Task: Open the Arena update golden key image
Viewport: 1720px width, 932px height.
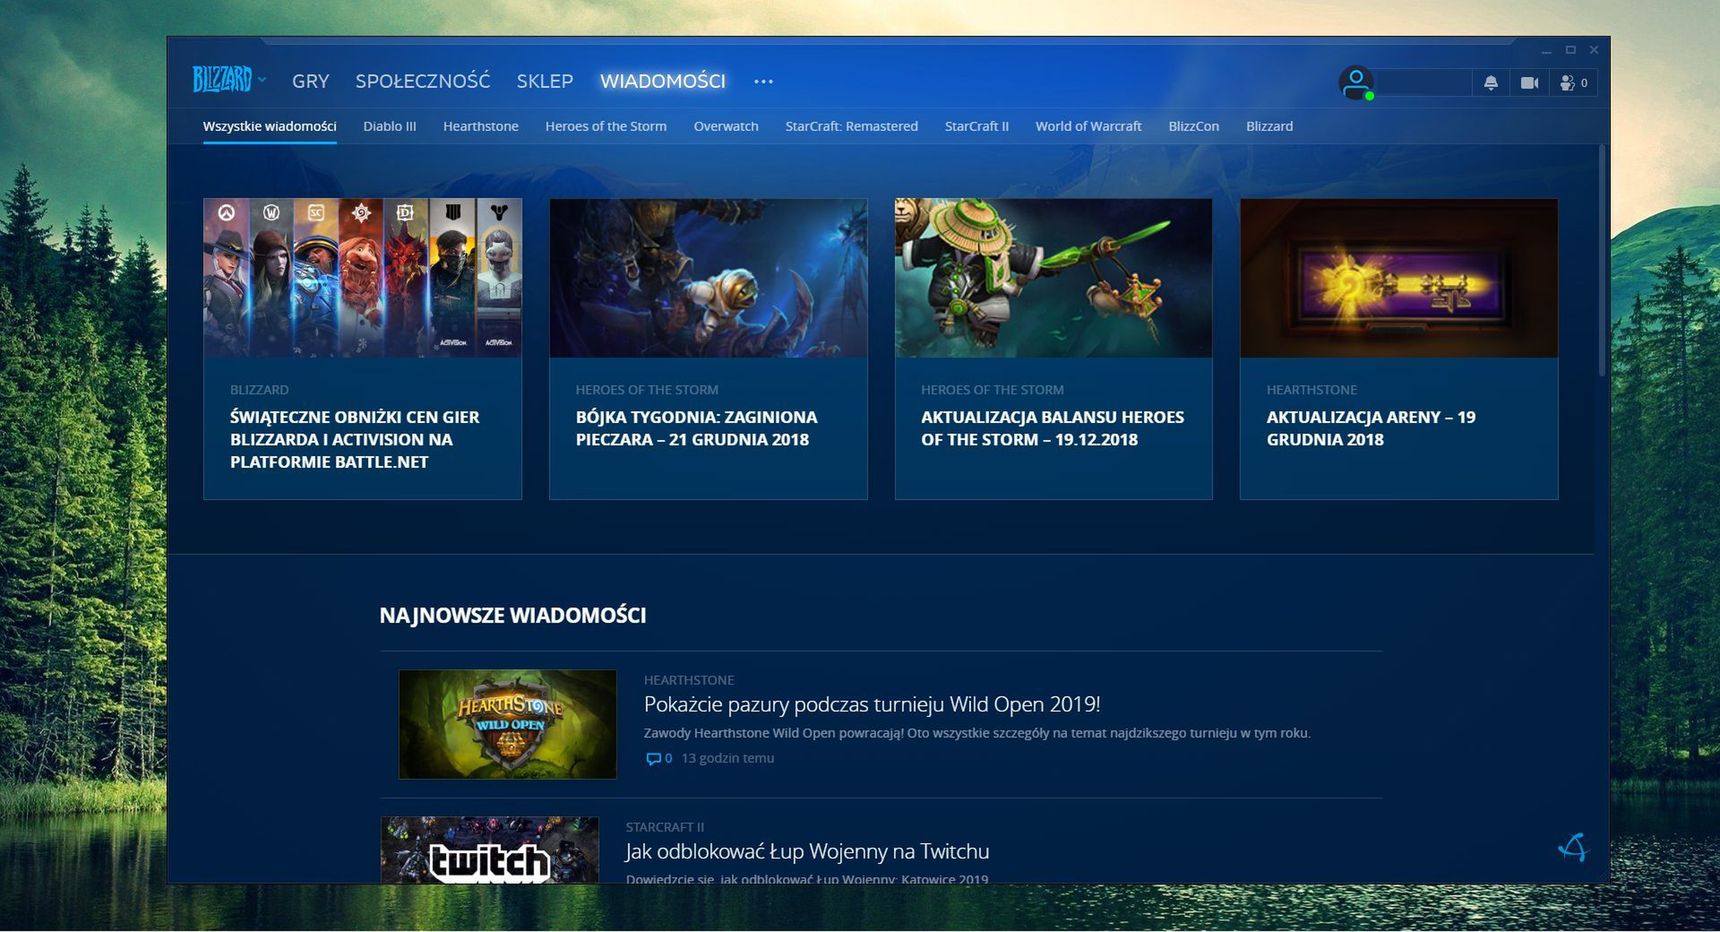Action: click(1399, 278)
